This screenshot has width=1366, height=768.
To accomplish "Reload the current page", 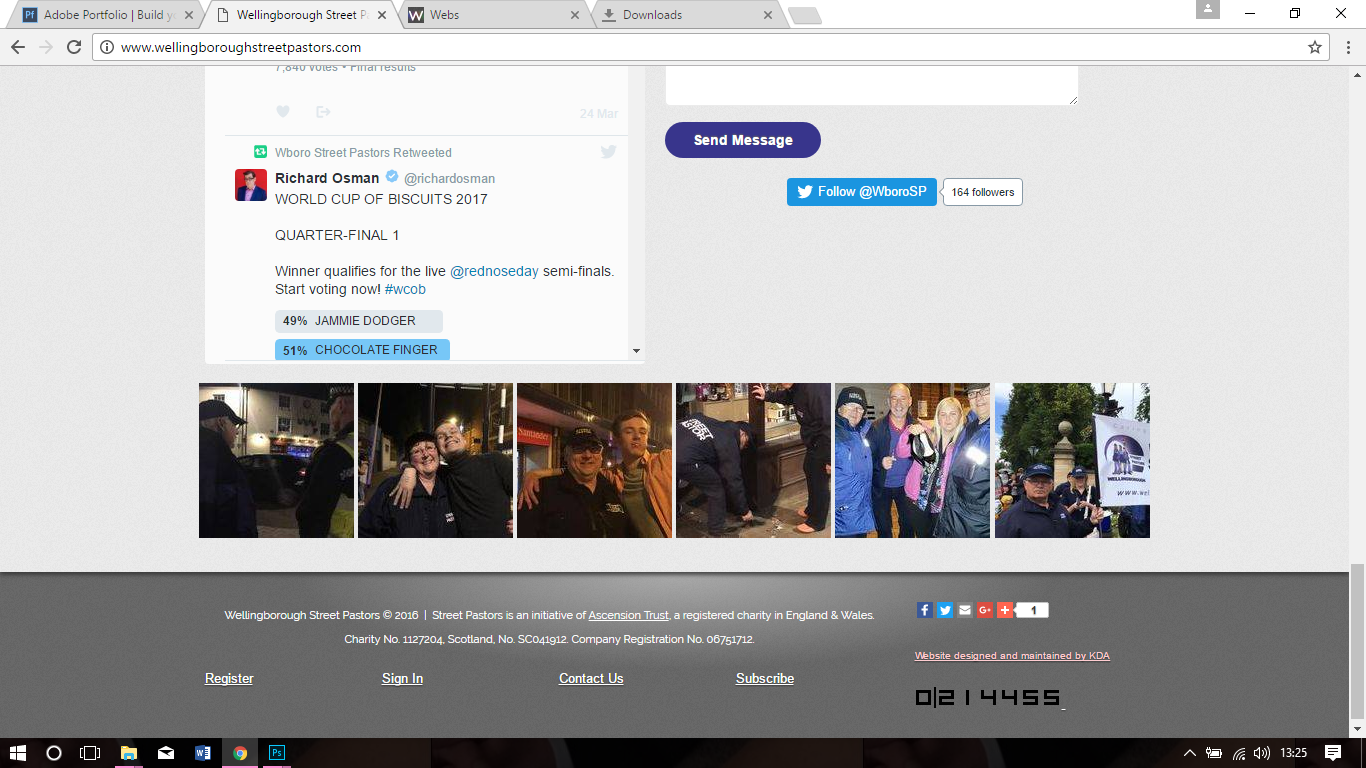I will [x=74, y=47].
